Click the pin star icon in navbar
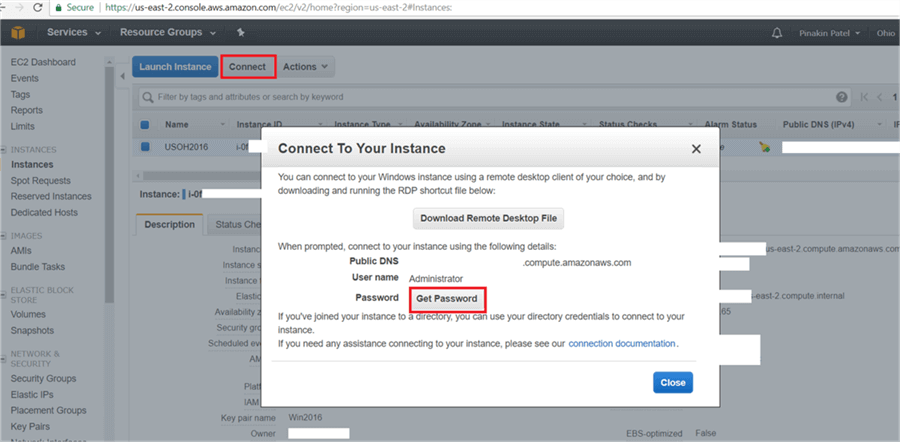This screenshot has height=442, width=900. point(241,33)
